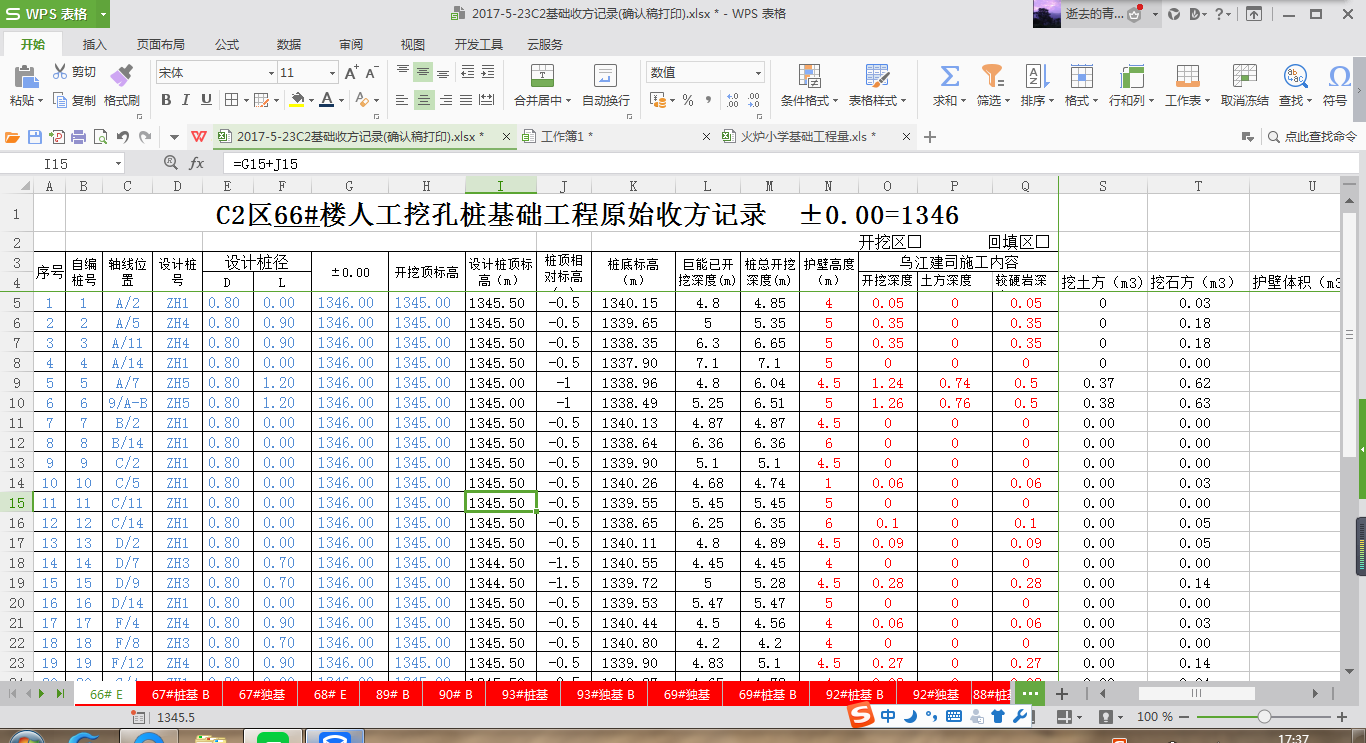Image resolution: width=1366 pixels, height=743 pixels.
Task: Click the print icon in quick access bar
Action: (x=78, y=137)
